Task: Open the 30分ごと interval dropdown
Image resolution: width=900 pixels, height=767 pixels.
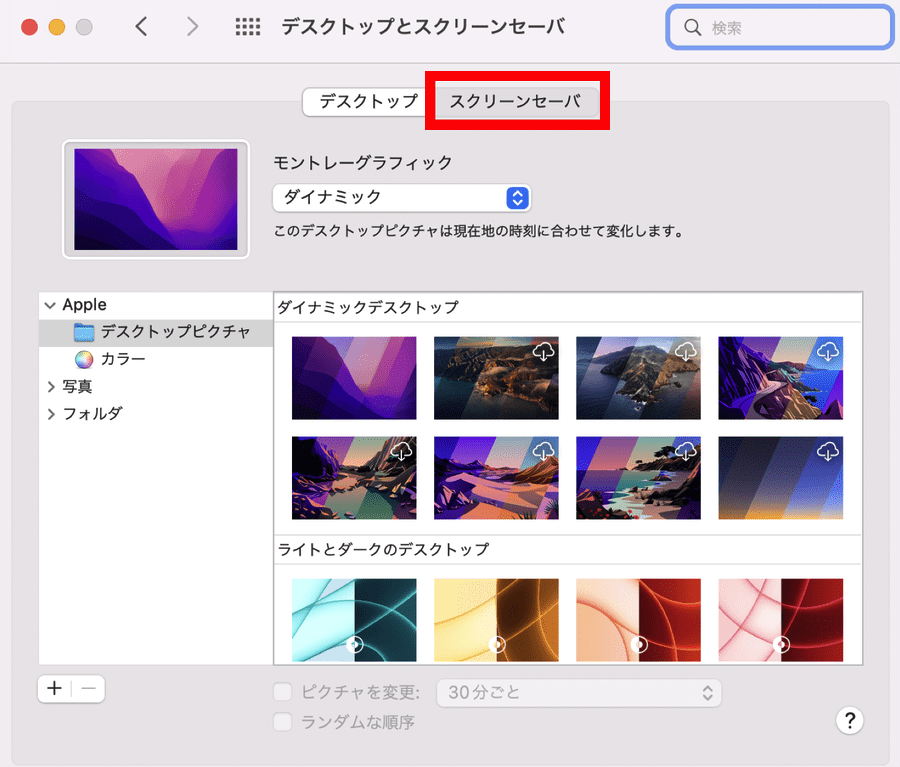Action: coord(580,692)
